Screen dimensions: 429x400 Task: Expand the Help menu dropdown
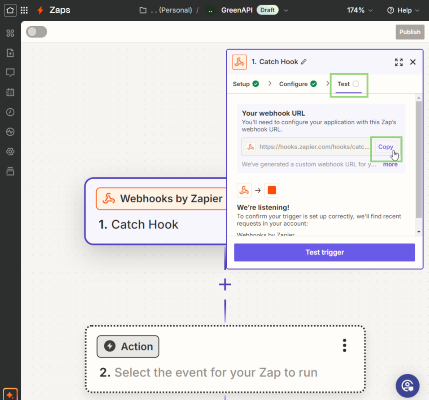[403, 10]
